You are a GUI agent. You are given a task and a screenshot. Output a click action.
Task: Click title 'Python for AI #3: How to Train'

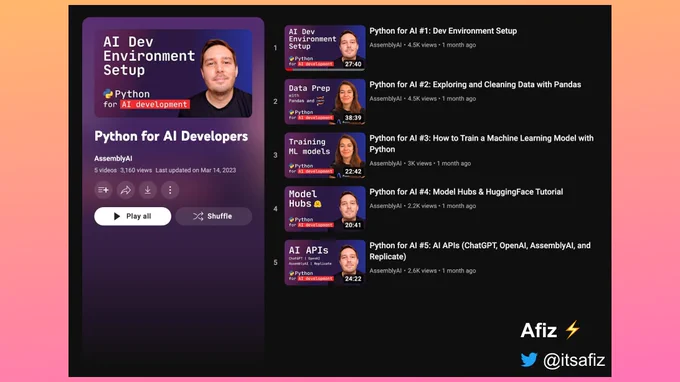pyautogui.click(x=481, y=144)
